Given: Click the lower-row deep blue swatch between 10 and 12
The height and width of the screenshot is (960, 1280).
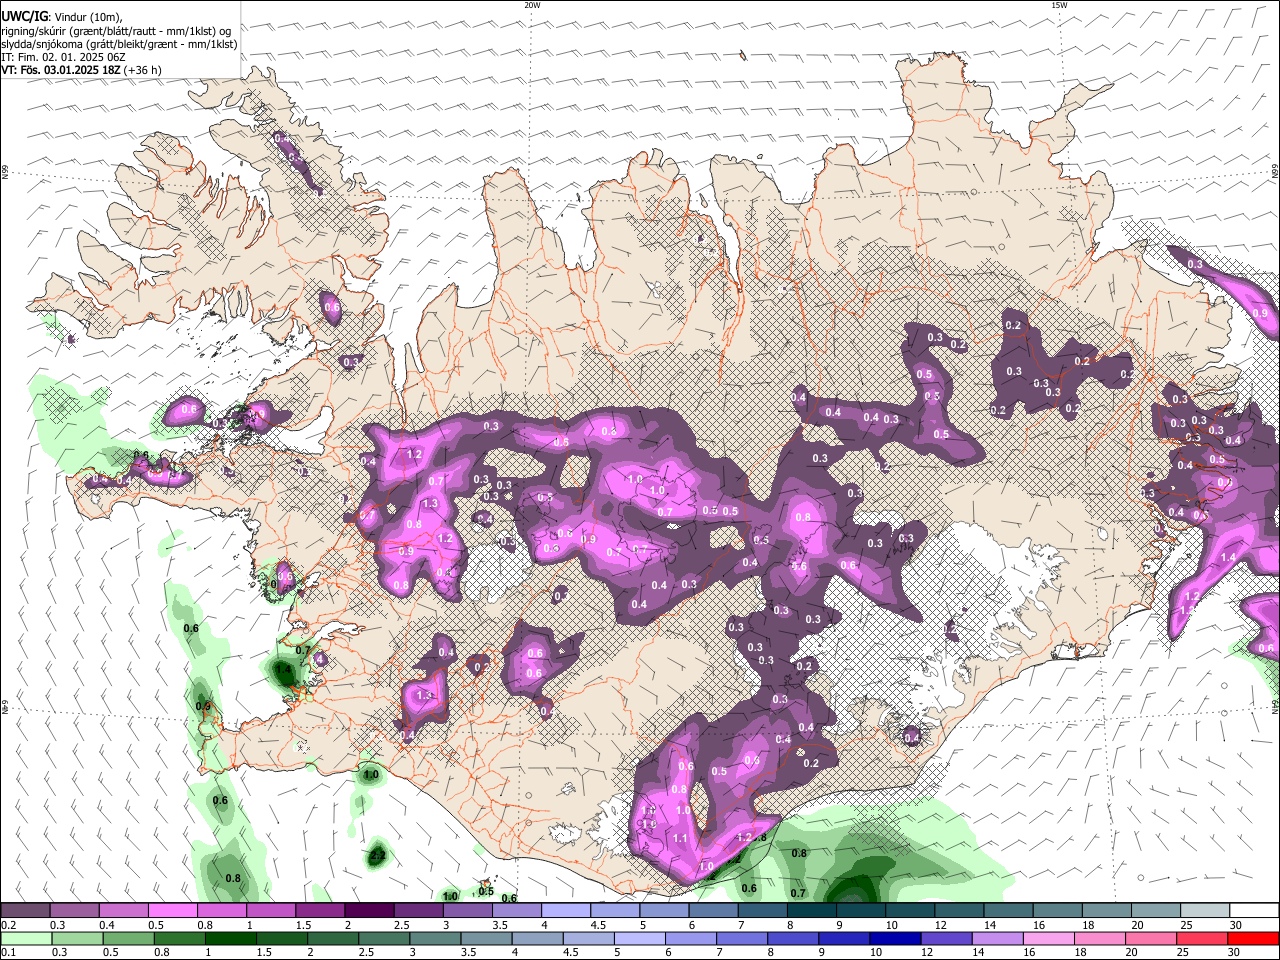Looking at the screenshot, I should [x=895, y=938].
